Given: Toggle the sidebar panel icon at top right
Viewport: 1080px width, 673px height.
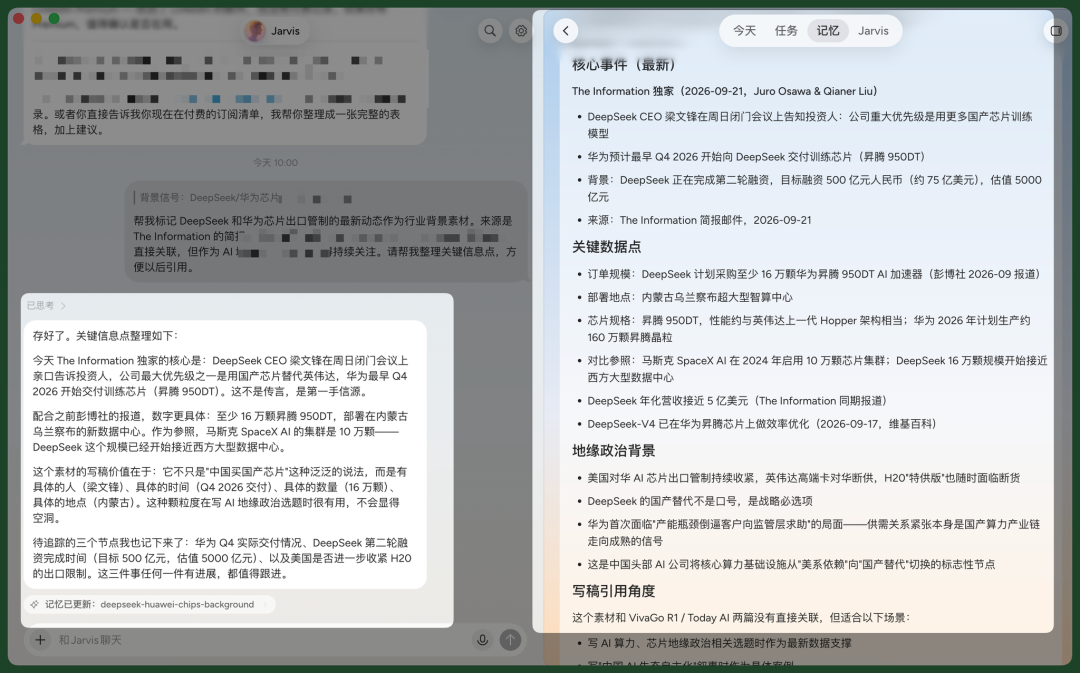Looking at the screenshot, I should pos(1056,31).
